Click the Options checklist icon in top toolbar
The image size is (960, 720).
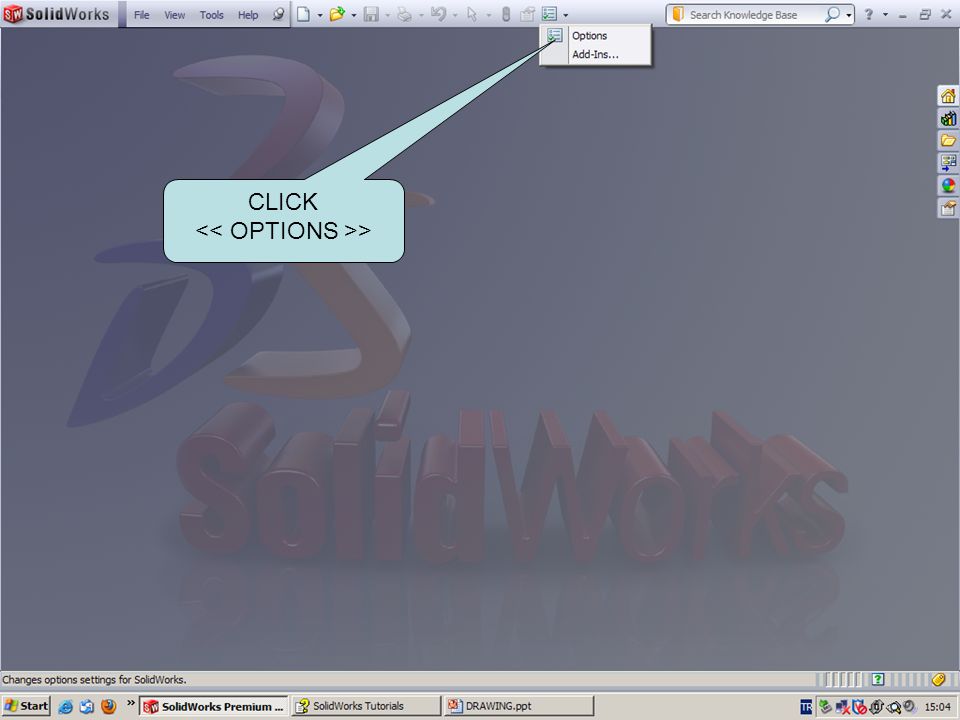549,14
